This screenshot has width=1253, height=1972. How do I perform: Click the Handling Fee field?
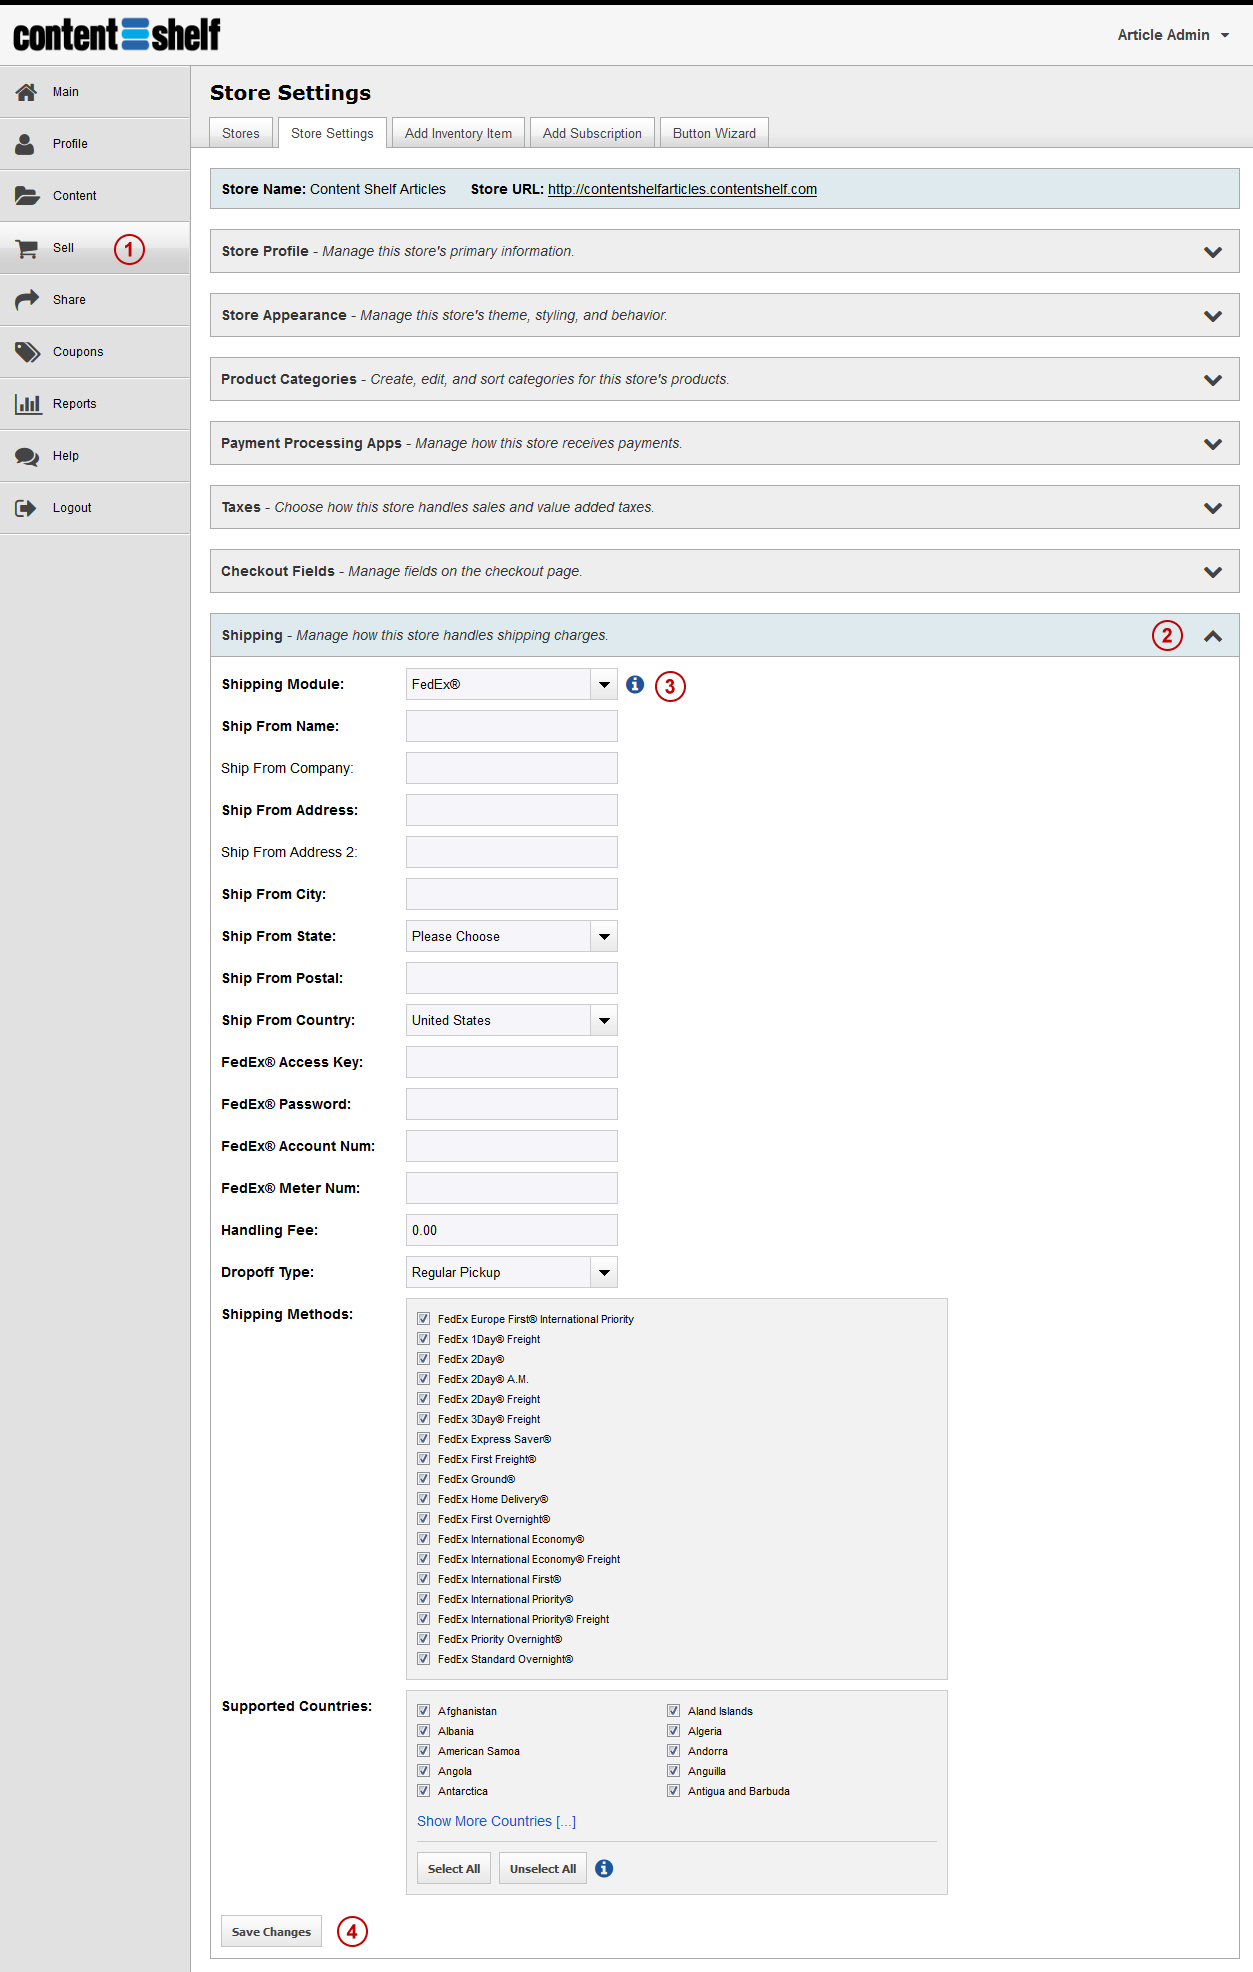pos(511,1230)
